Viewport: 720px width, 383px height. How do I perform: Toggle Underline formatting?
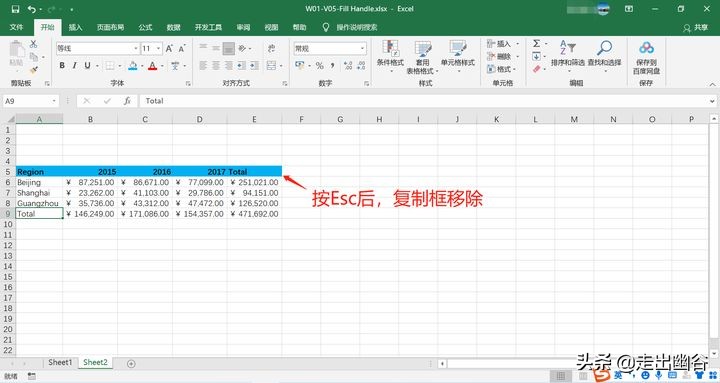tap(87, 66)
